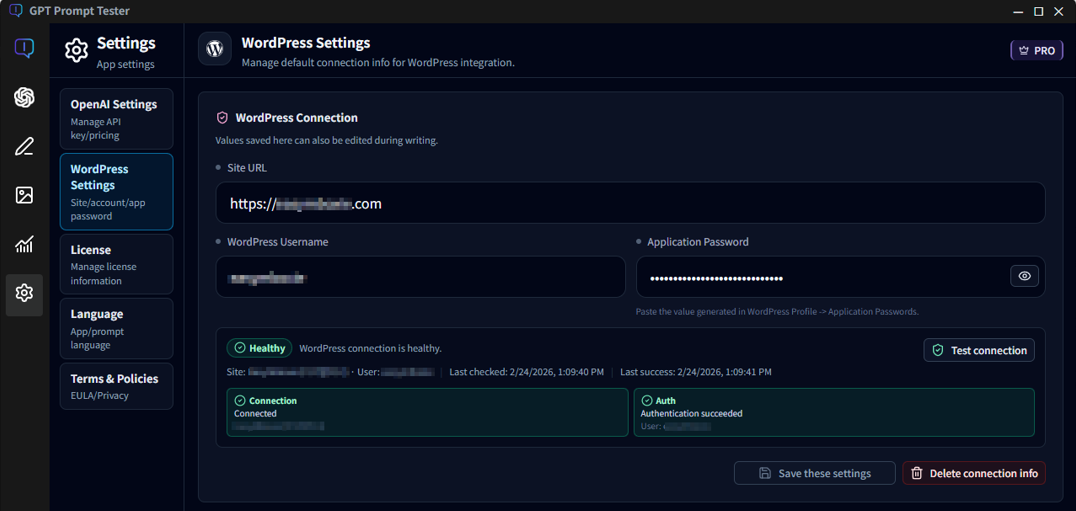The image size is (1076, 511).
Task: Click Delete connection info button
Action: point(974,473)
